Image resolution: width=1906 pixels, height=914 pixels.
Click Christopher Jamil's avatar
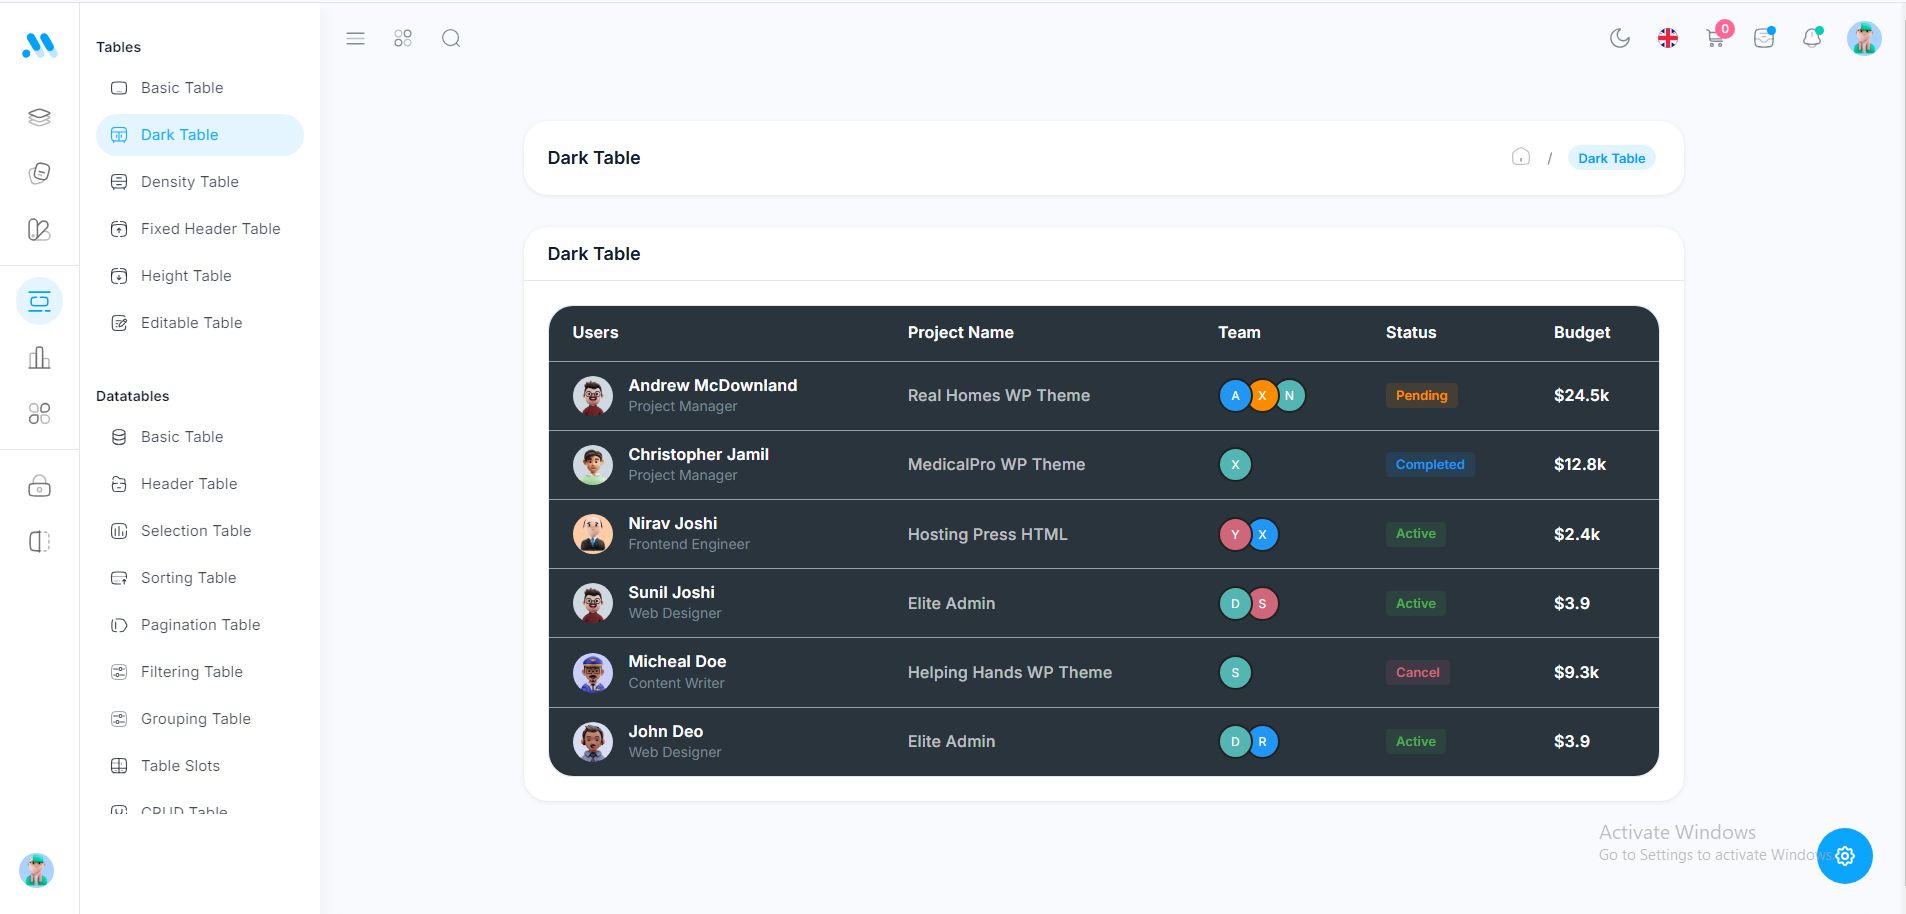coord(593,465)
